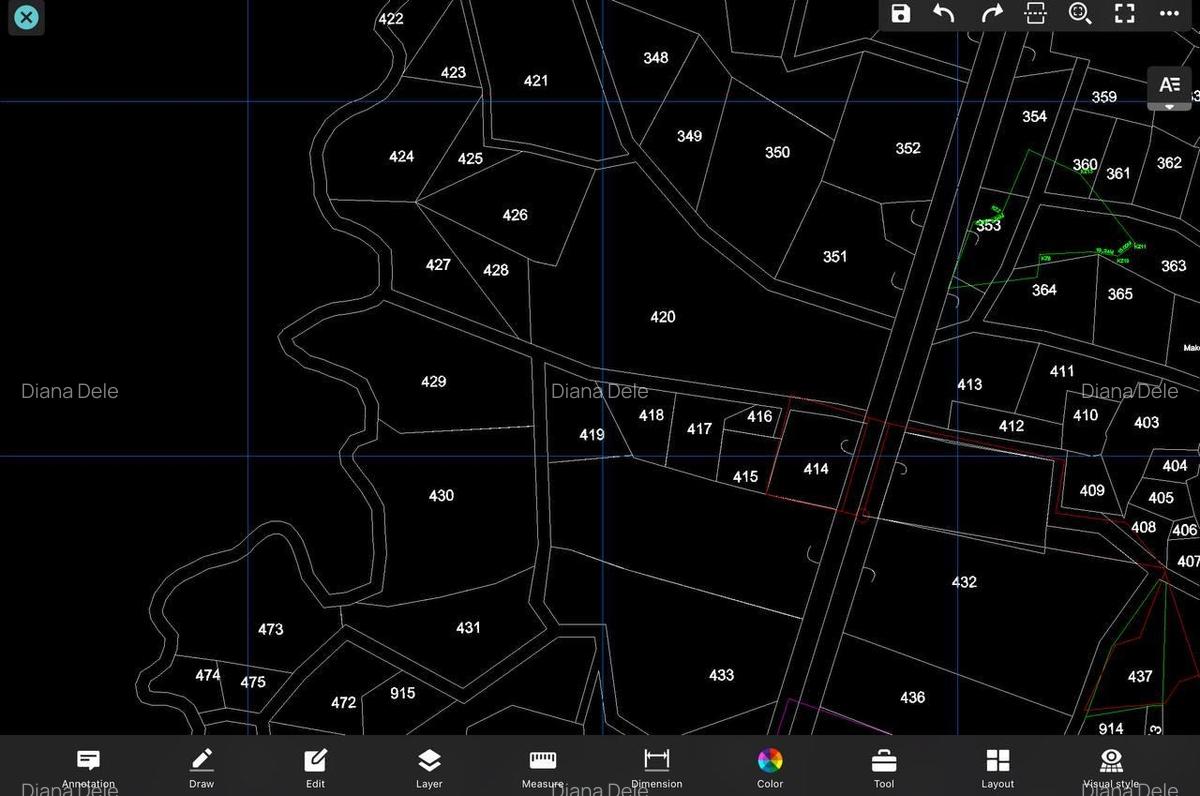Select parcel label 364
Image resolution: width=1200 pixels, height=796 pixels.
coord(1044,290)
